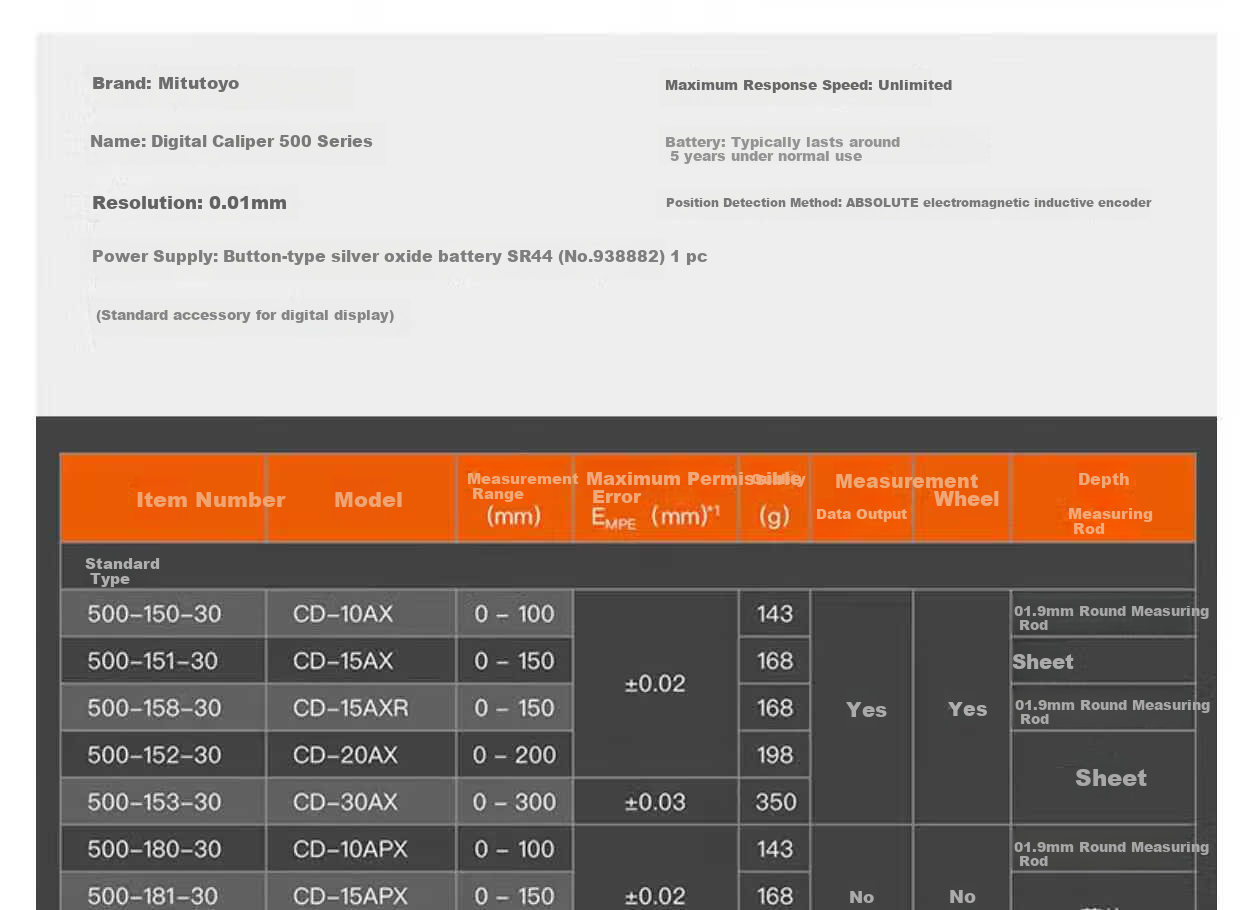Click model CD-30AX
The image size is (1259, 910).
345,802
